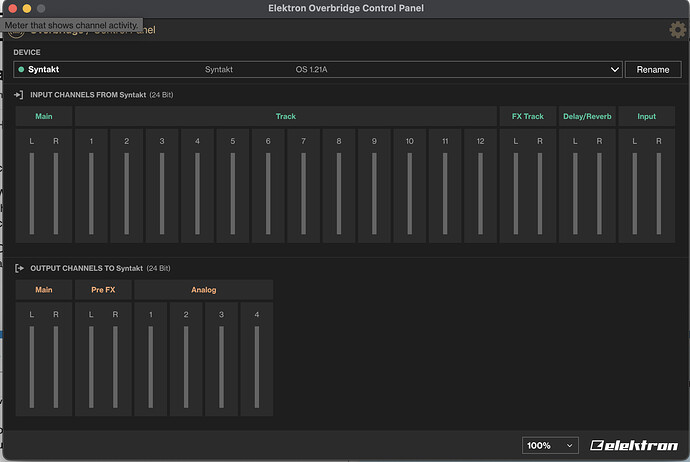Click Track 9 channel meter

click(374, 194)
